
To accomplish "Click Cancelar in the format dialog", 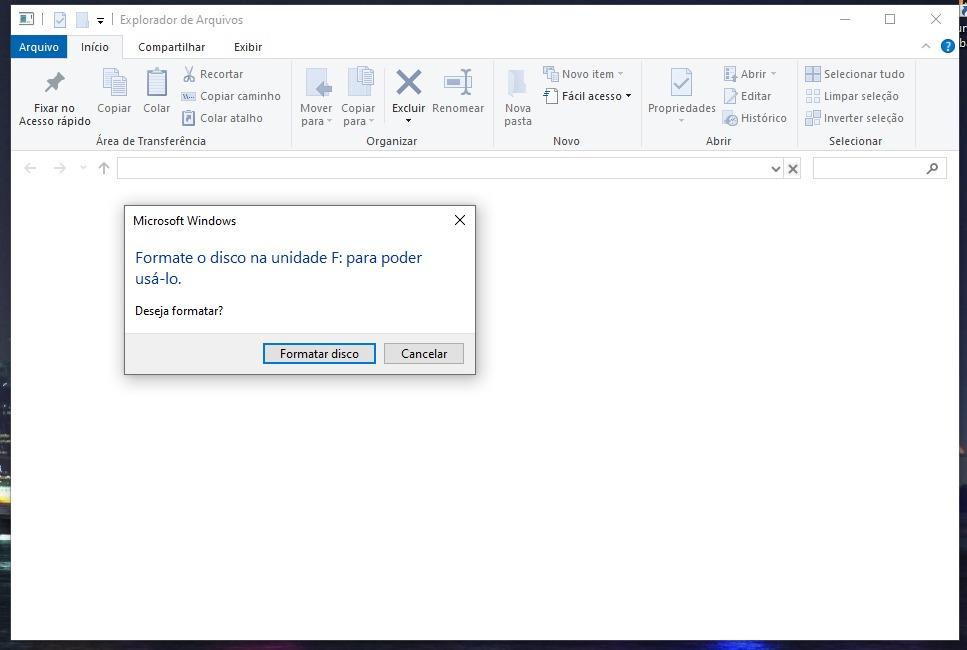I will click(424, 353).
